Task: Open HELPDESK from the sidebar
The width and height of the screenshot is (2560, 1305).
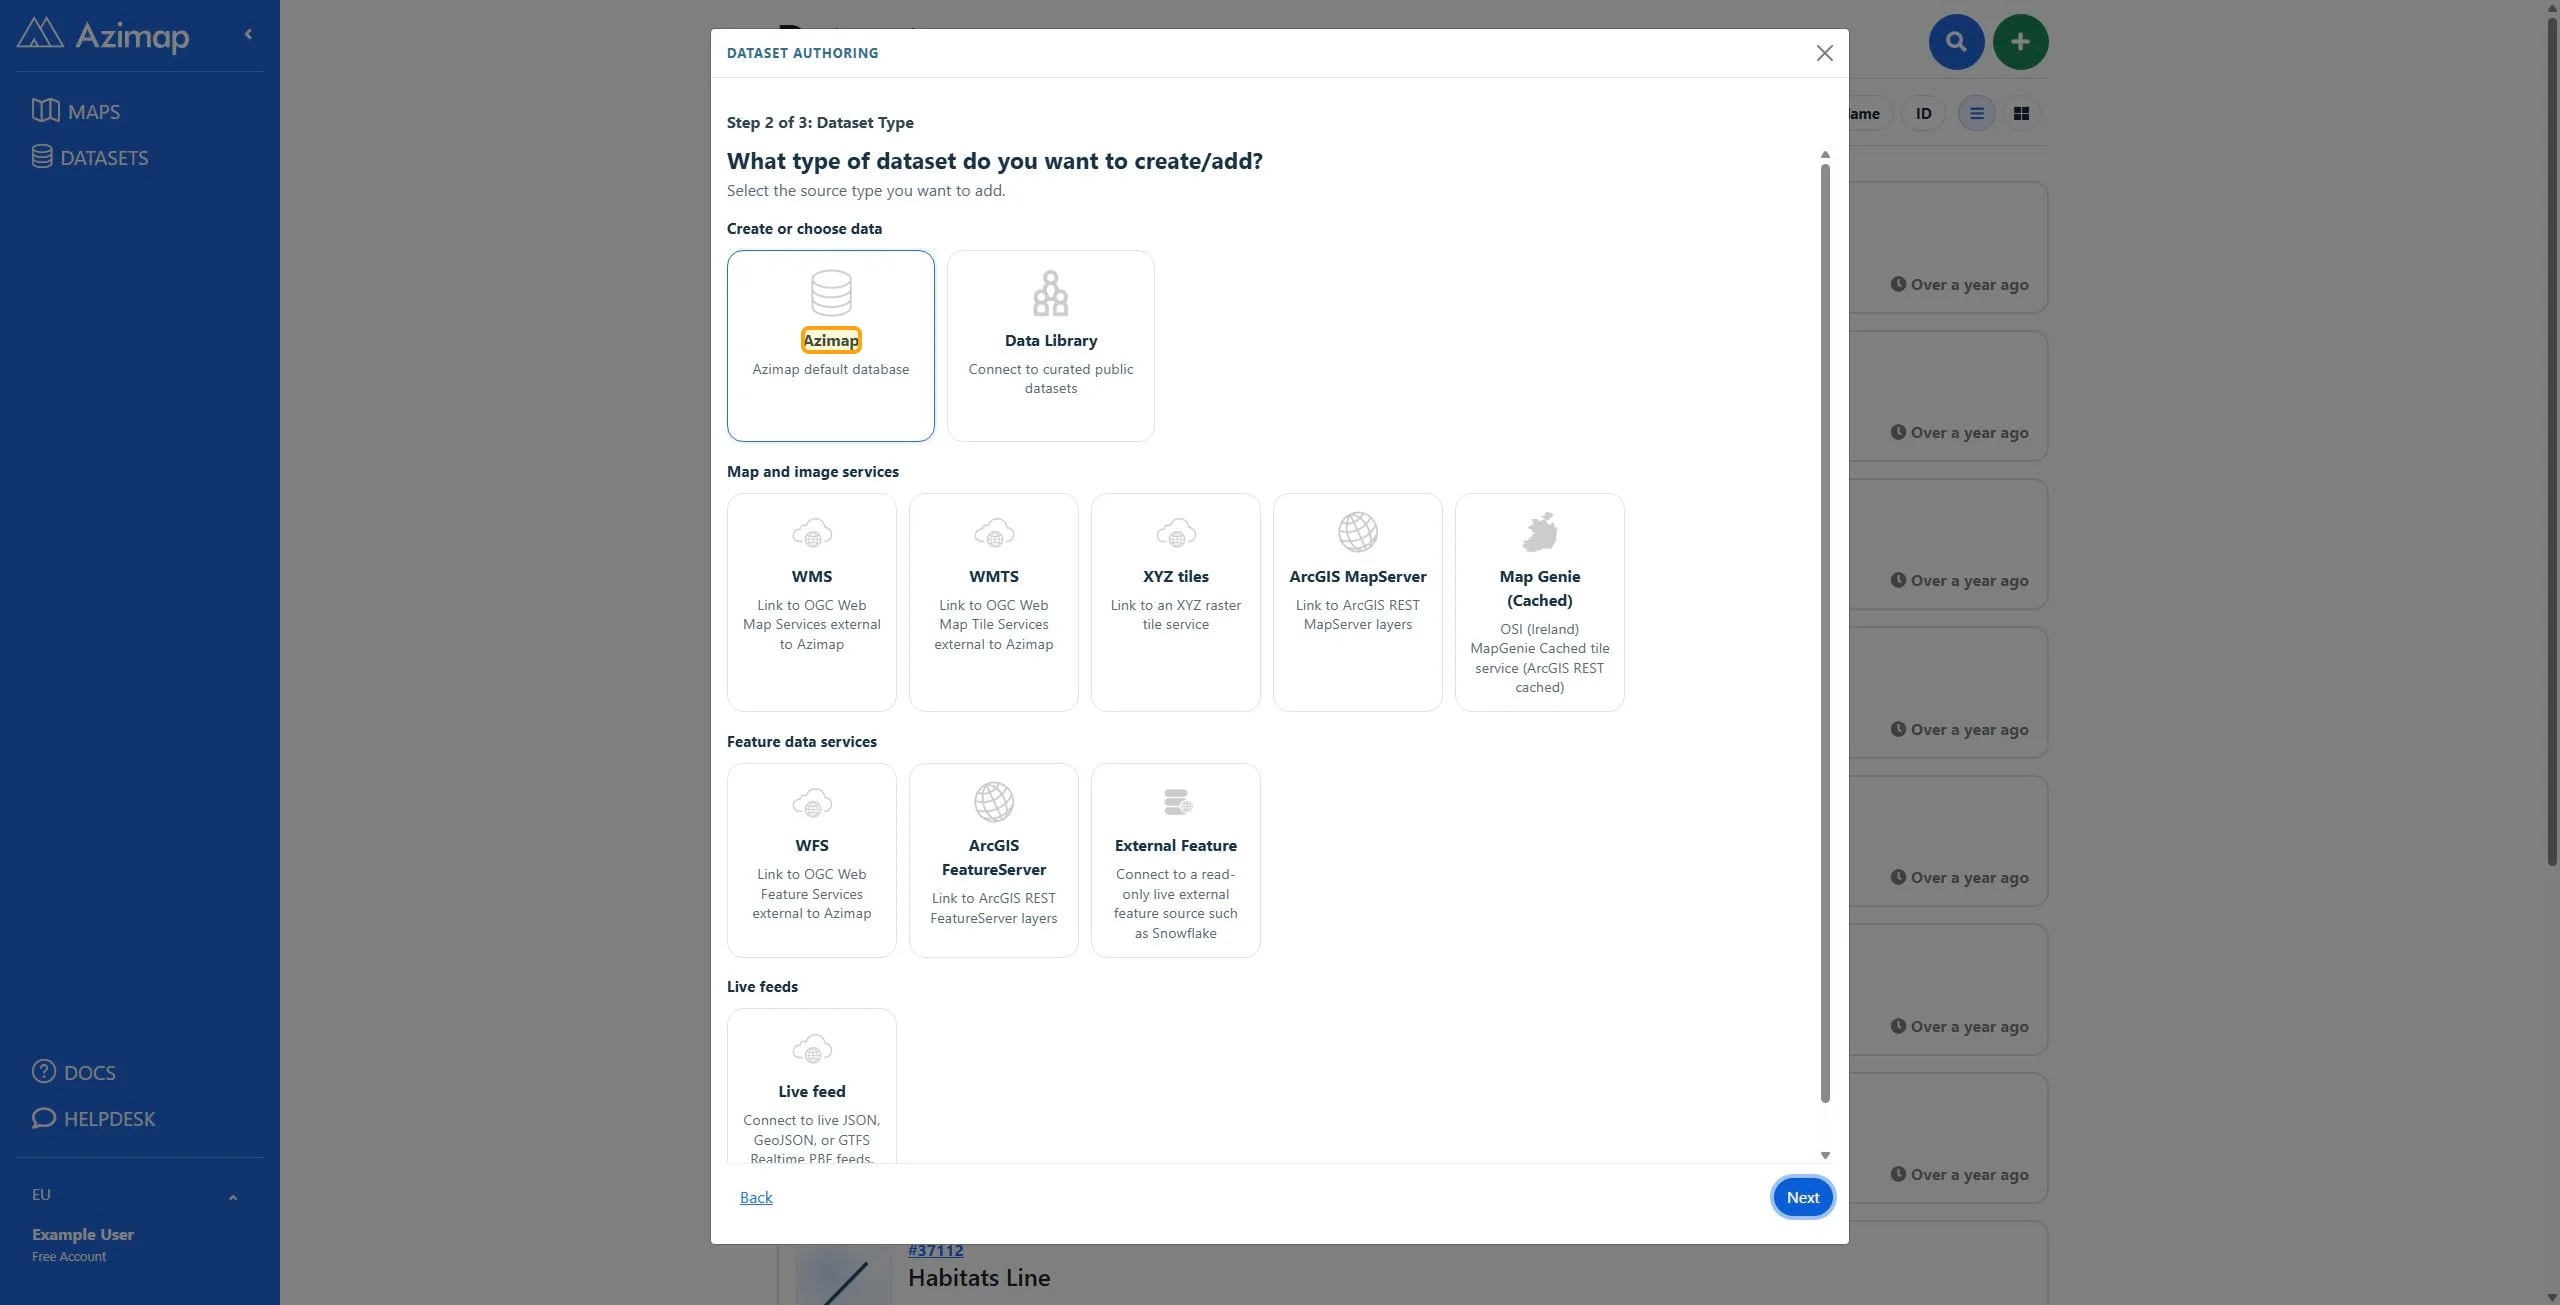Action: pyautogui.click(x=110, y=1119)
